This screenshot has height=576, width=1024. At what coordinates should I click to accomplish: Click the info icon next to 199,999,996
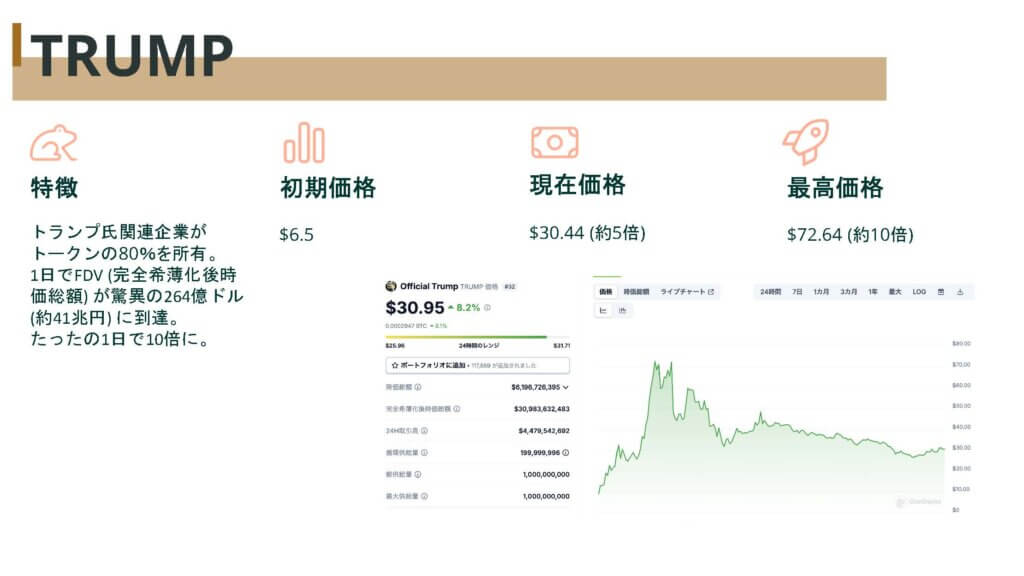pyautogui.click(x=566, y=453)
